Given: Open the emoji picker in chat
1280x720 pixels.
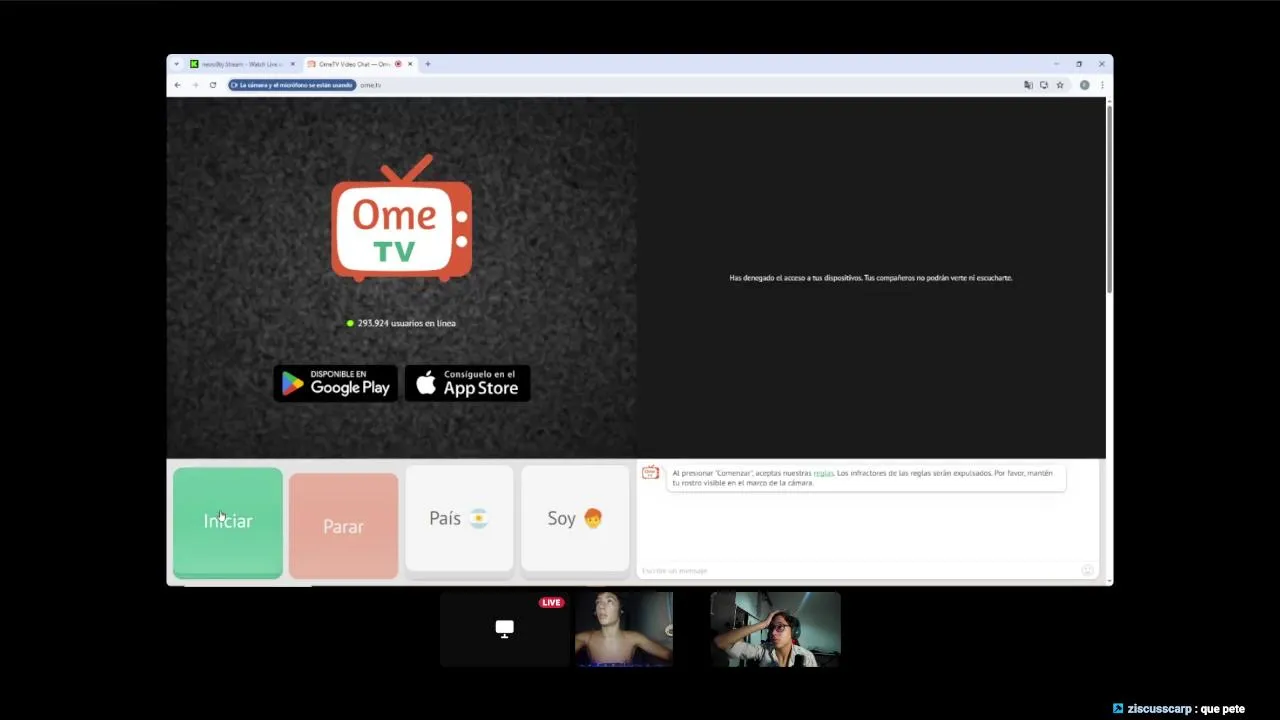Looking at the screenshot, I should (x=1087, y=570).
